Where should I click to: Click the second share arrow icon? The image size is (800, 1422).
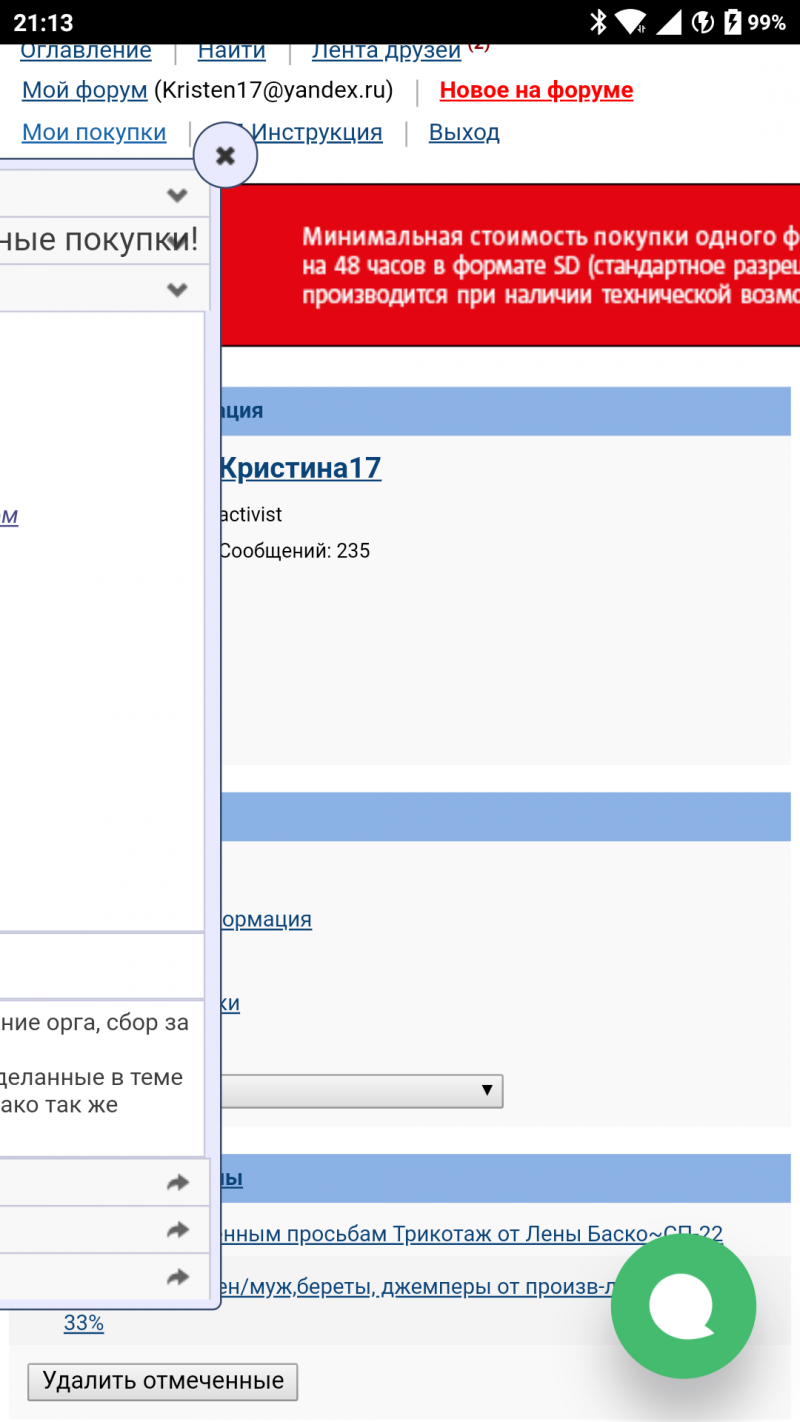tap(177, 1230)
